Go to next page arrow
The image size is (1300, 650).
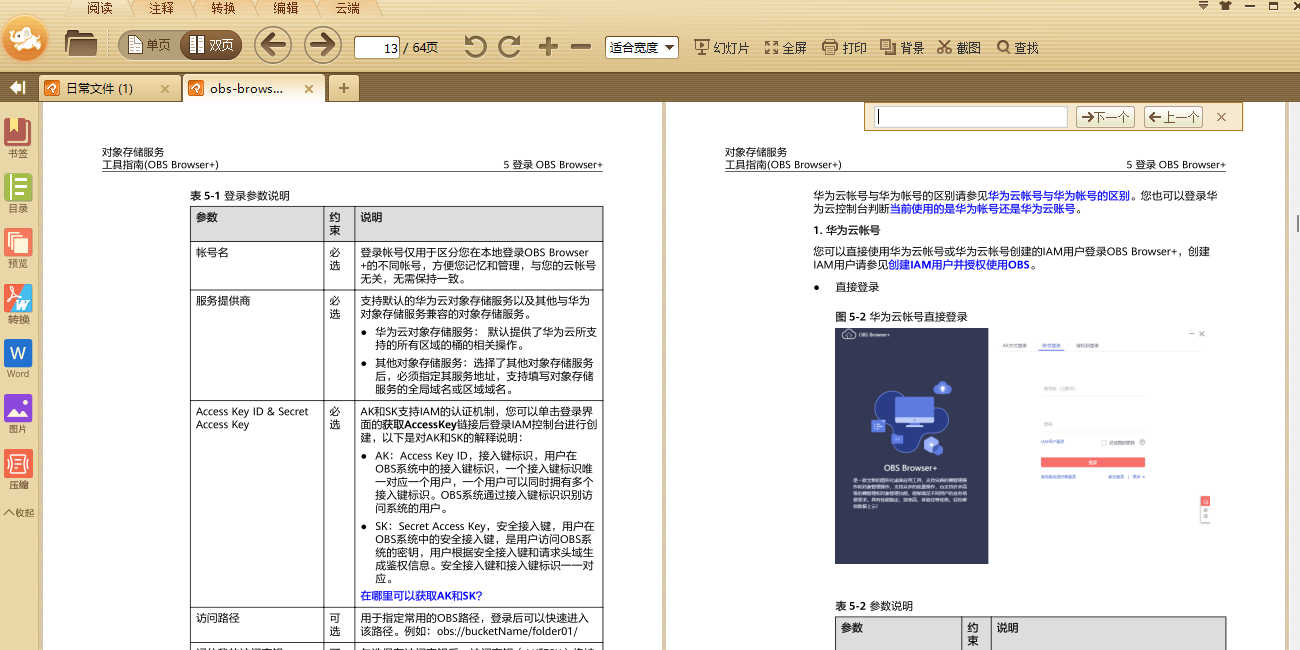322,45
